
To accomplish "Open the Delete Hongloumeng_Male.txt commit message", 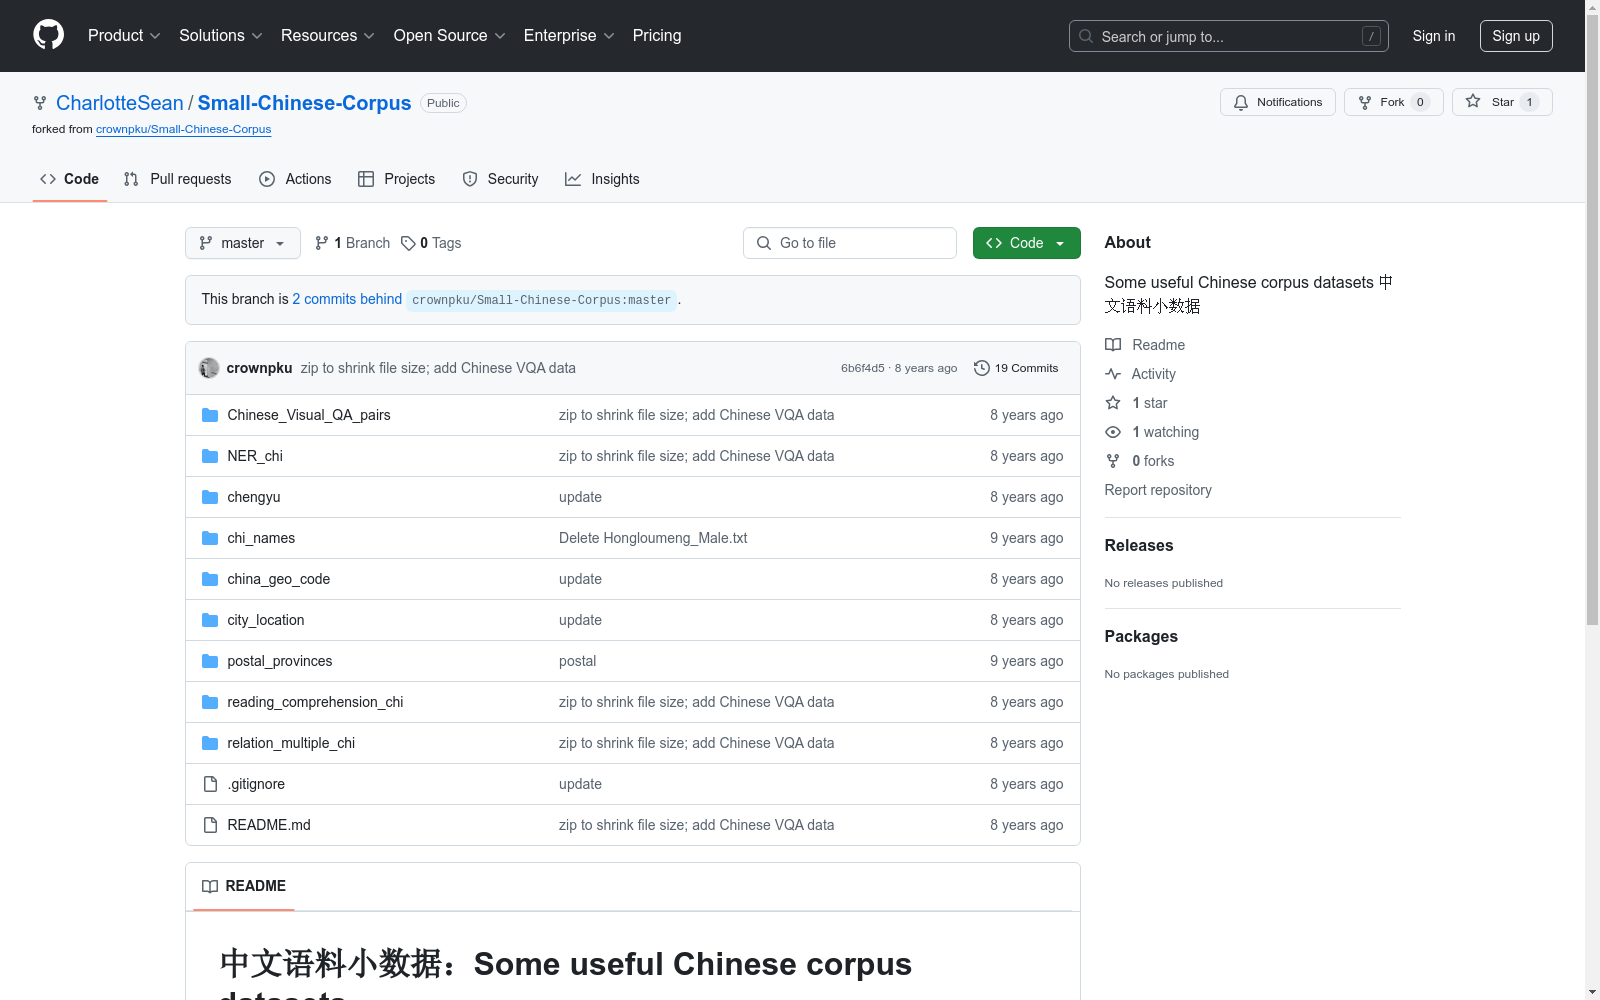I will pos(653,538).
